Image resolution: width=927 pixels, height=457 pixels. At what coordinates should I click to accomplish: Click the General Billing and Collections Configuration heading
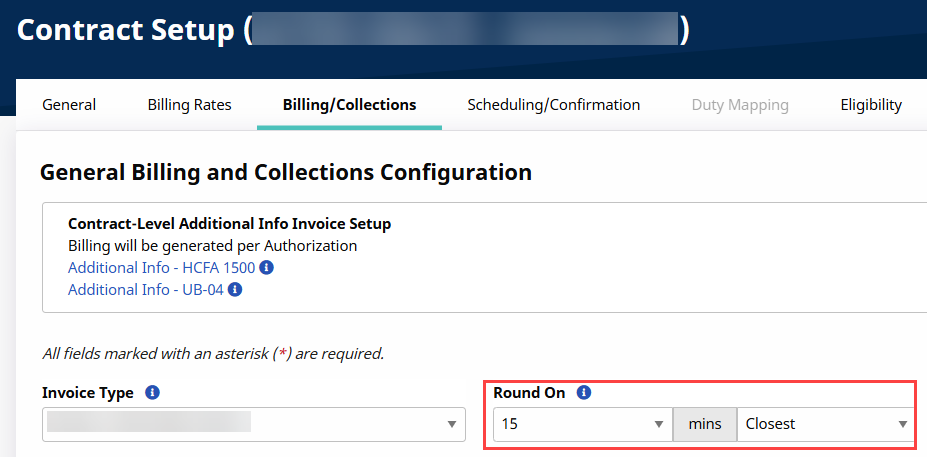coord(286,173)
